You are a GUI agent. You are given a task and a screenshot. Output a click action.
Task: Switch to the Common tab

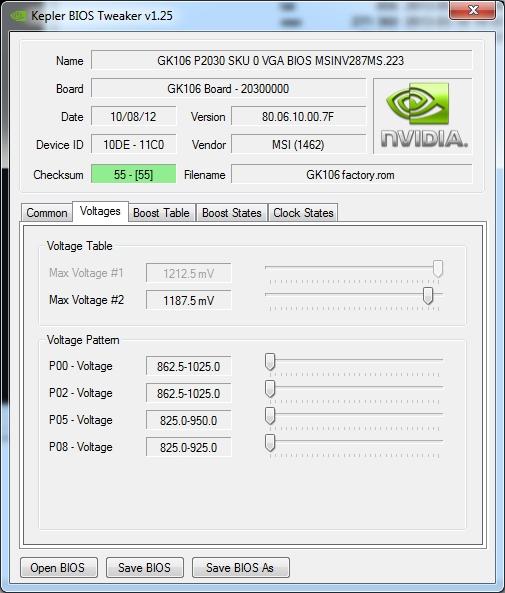[x=47, y=213]
